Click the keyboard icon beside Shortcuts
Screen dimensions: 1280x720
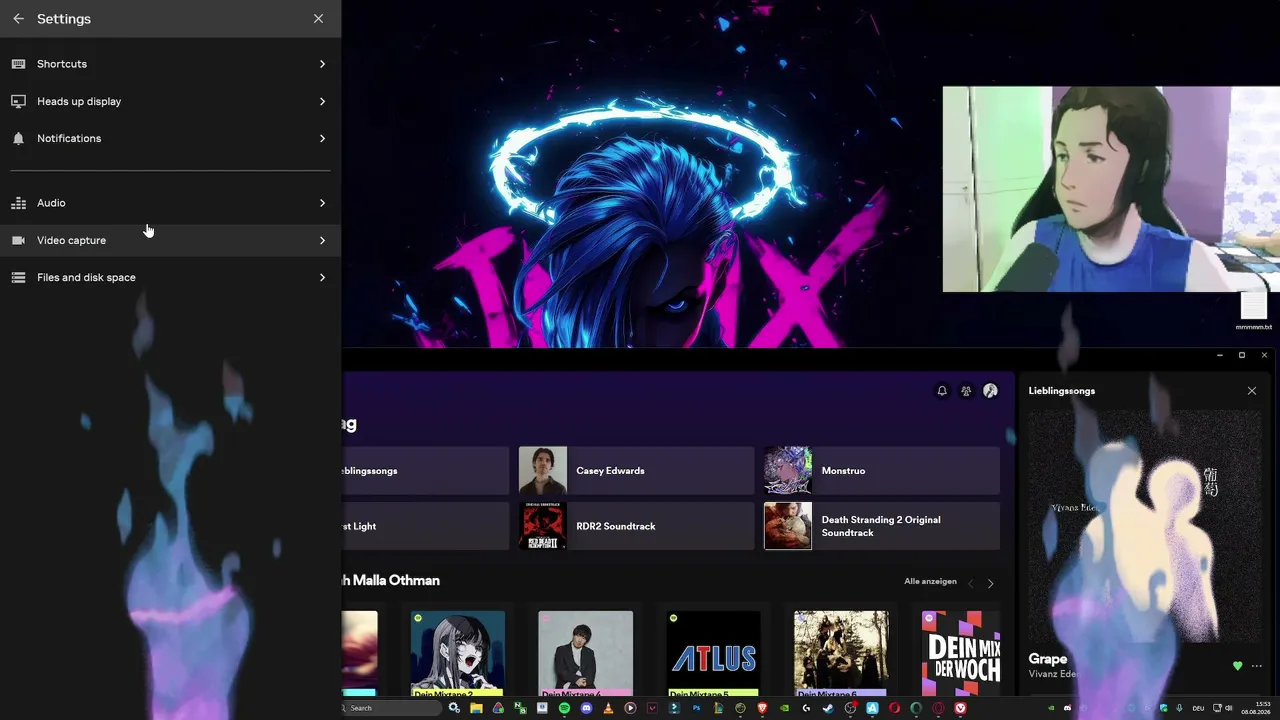pyautogui.click(x=18, y=64)
